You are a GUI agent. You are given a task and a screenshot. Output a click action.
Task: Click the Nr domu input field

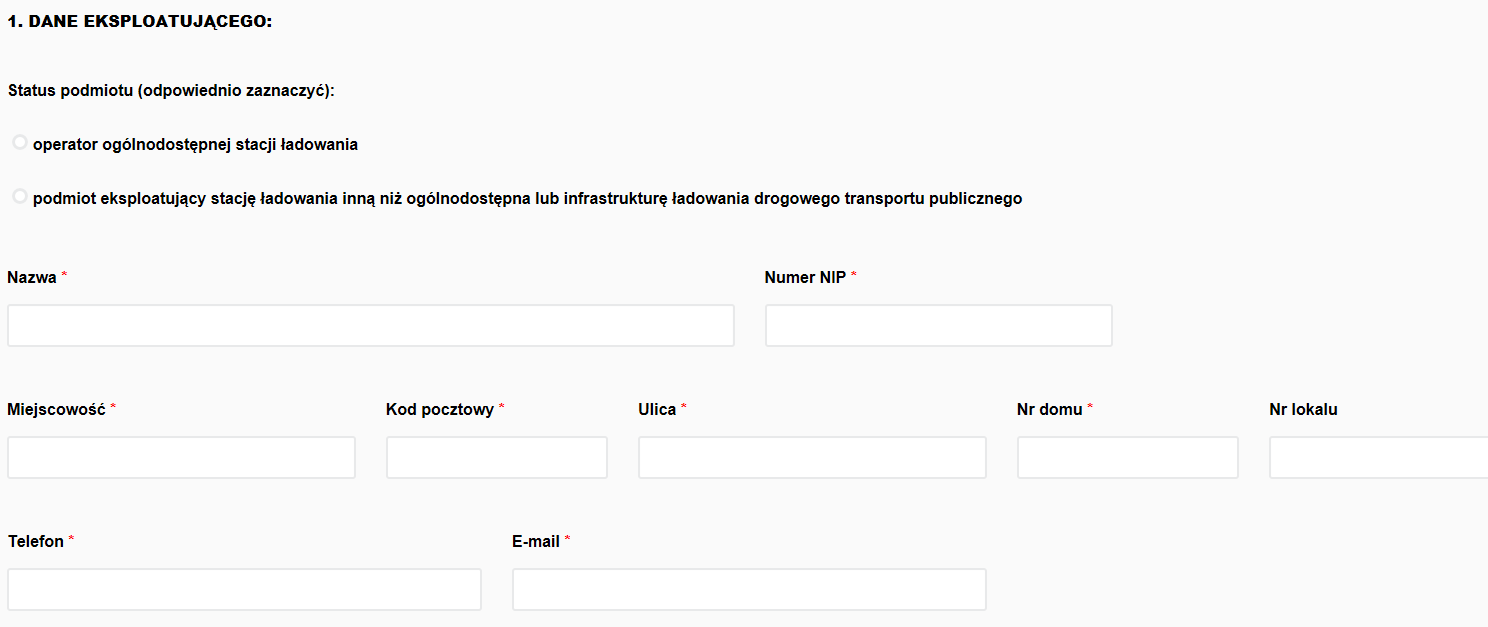(1127, 458)
